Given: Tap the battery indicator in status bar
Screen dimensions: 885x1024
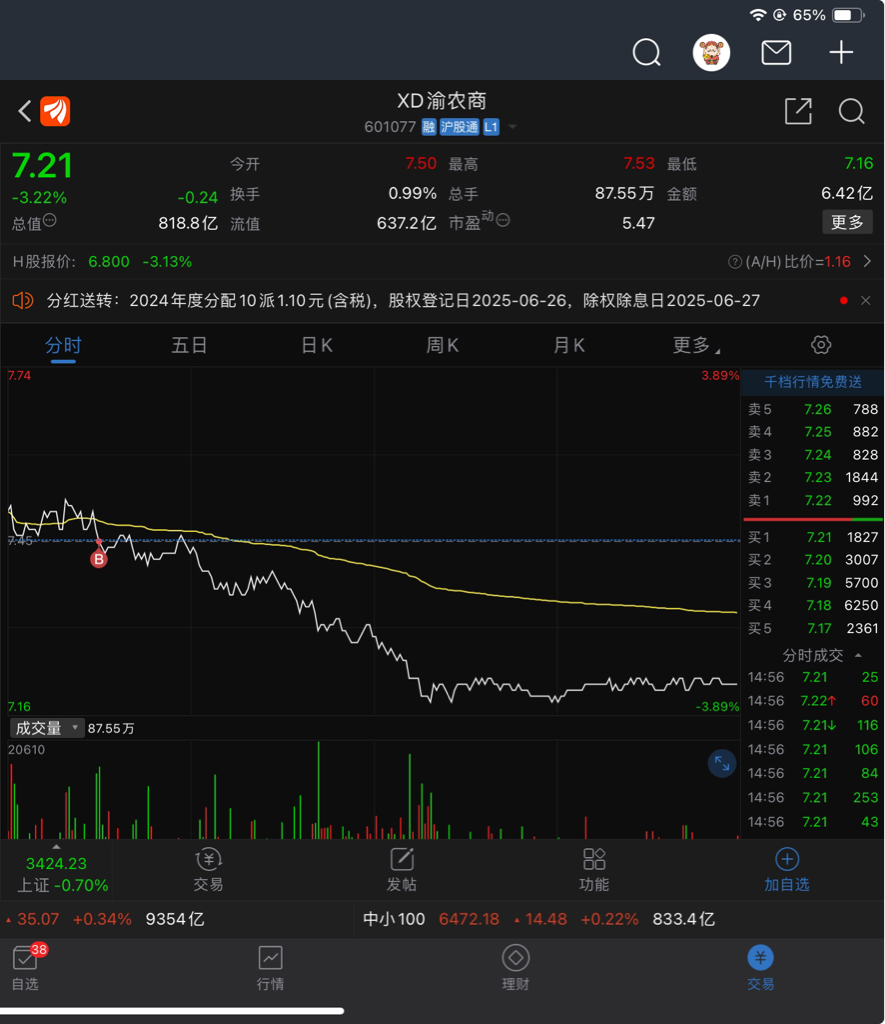Looking at the screenshot, I should tap(848, 15).
